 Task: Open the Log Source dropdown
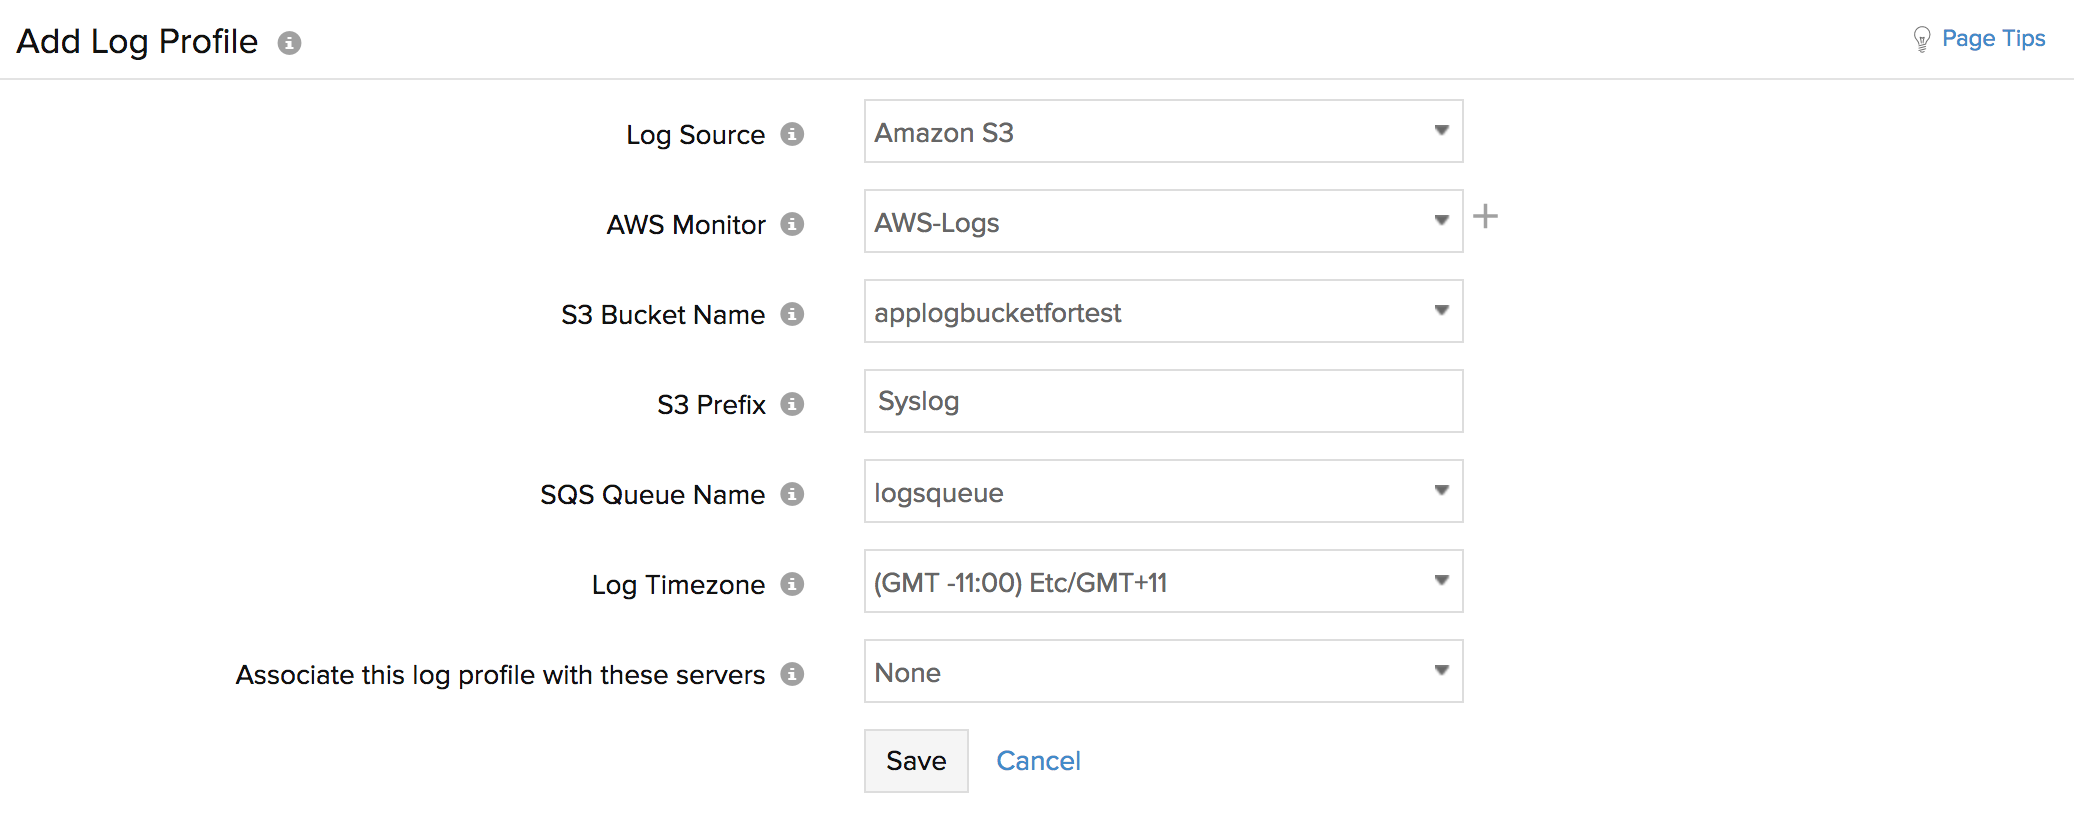pos(1163,131)
